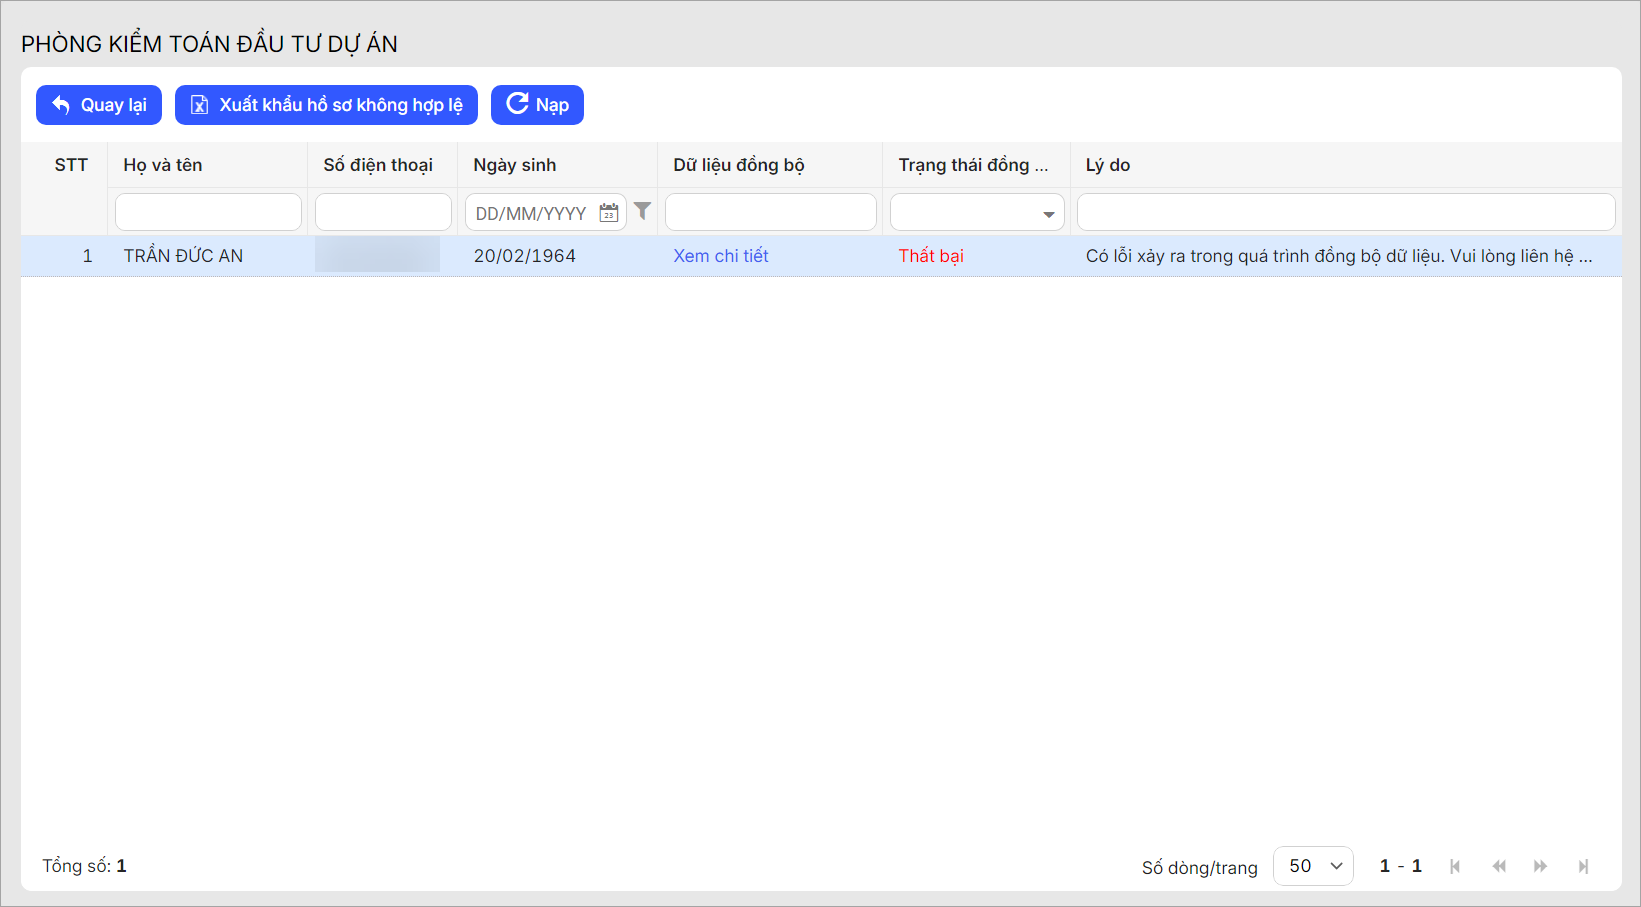Go to the first page of results
1641x907 pixels.
(1455, 866)
